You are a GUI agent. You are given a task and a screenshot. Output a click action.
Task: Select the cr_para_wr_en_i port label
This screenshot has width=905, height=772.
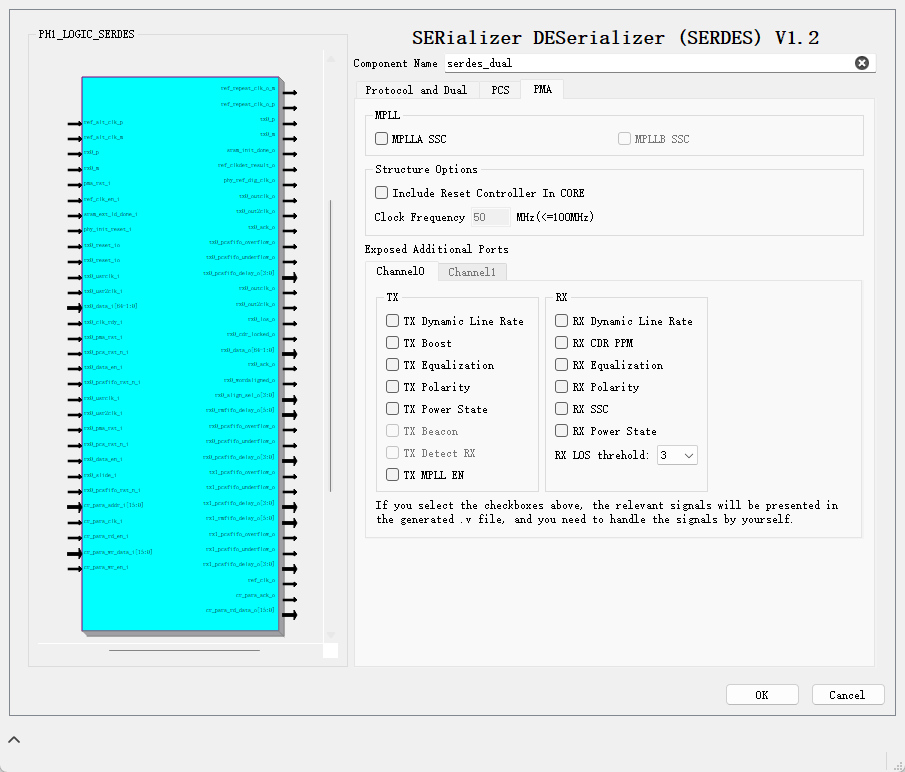[106, 567]
